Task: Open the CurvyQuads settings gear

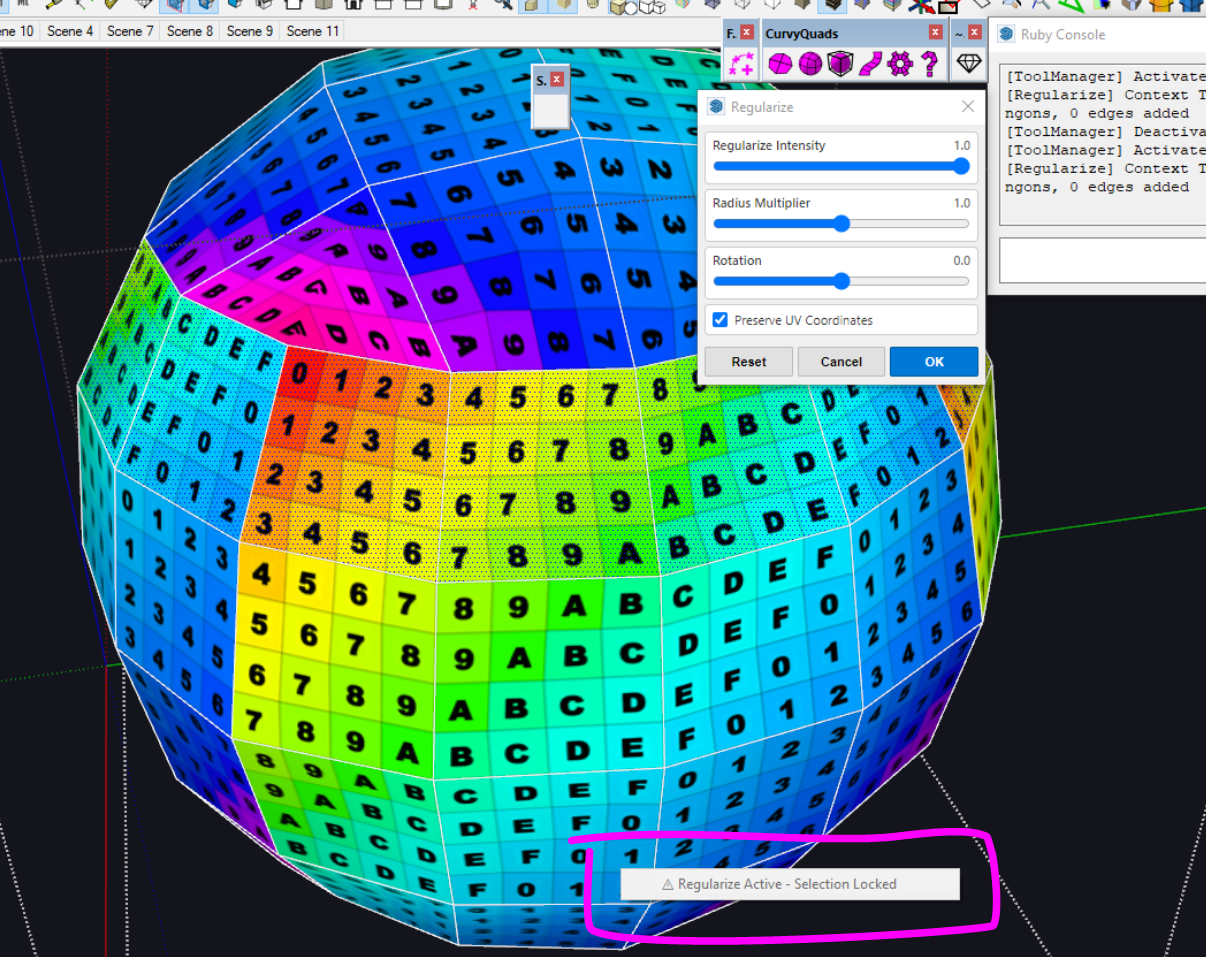Action: click(899, 63)
